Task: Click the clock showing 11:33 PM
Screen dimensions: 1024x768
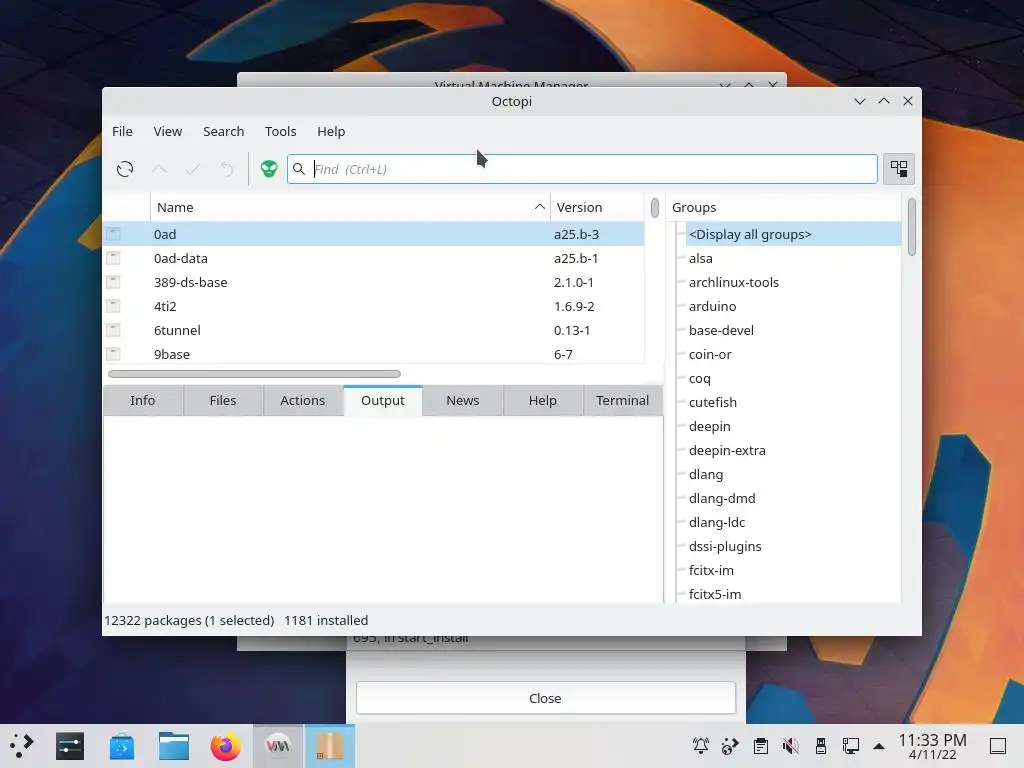Action: click(x=932, y=746)
